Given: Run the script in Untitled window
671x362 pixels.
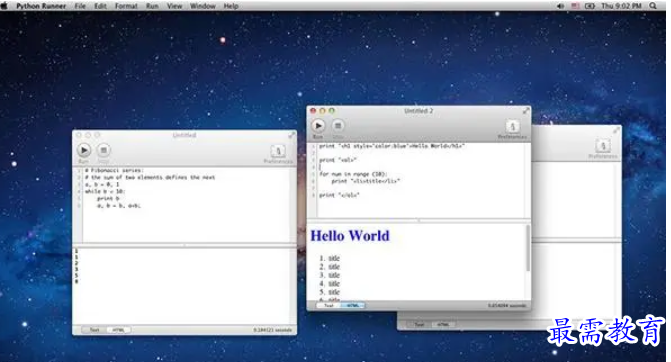Looking at the screenshot, I should [x=84, y=150].
